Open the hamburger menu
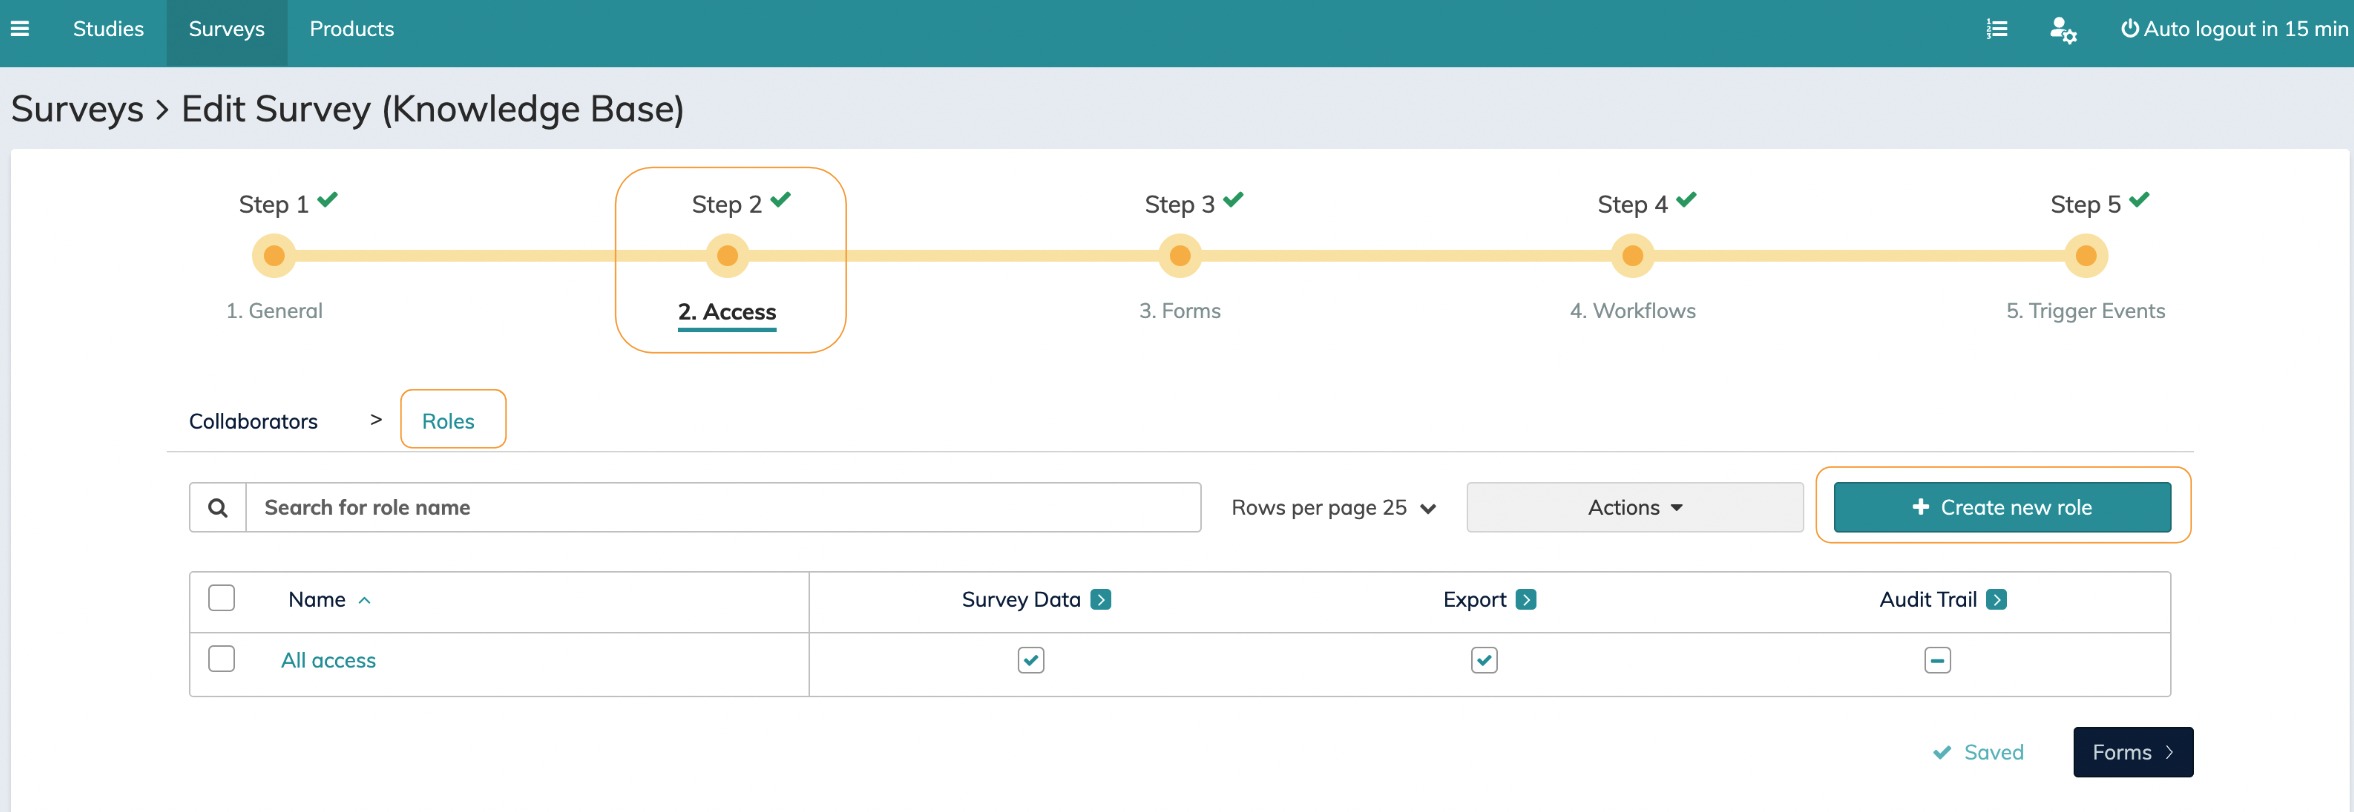 click(x=20, y=29)
